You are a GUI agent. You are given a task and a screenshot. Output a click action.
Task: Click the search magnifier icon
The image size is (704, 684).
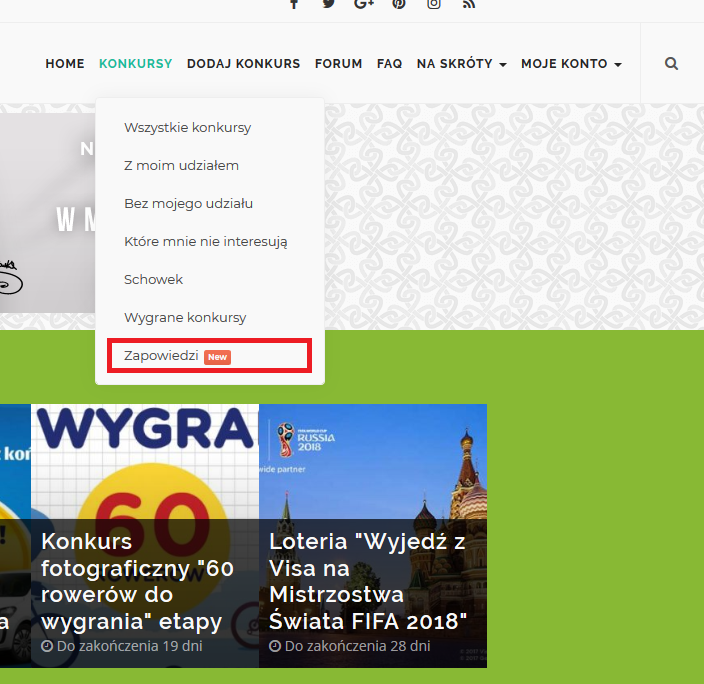(x=671, y=63)
